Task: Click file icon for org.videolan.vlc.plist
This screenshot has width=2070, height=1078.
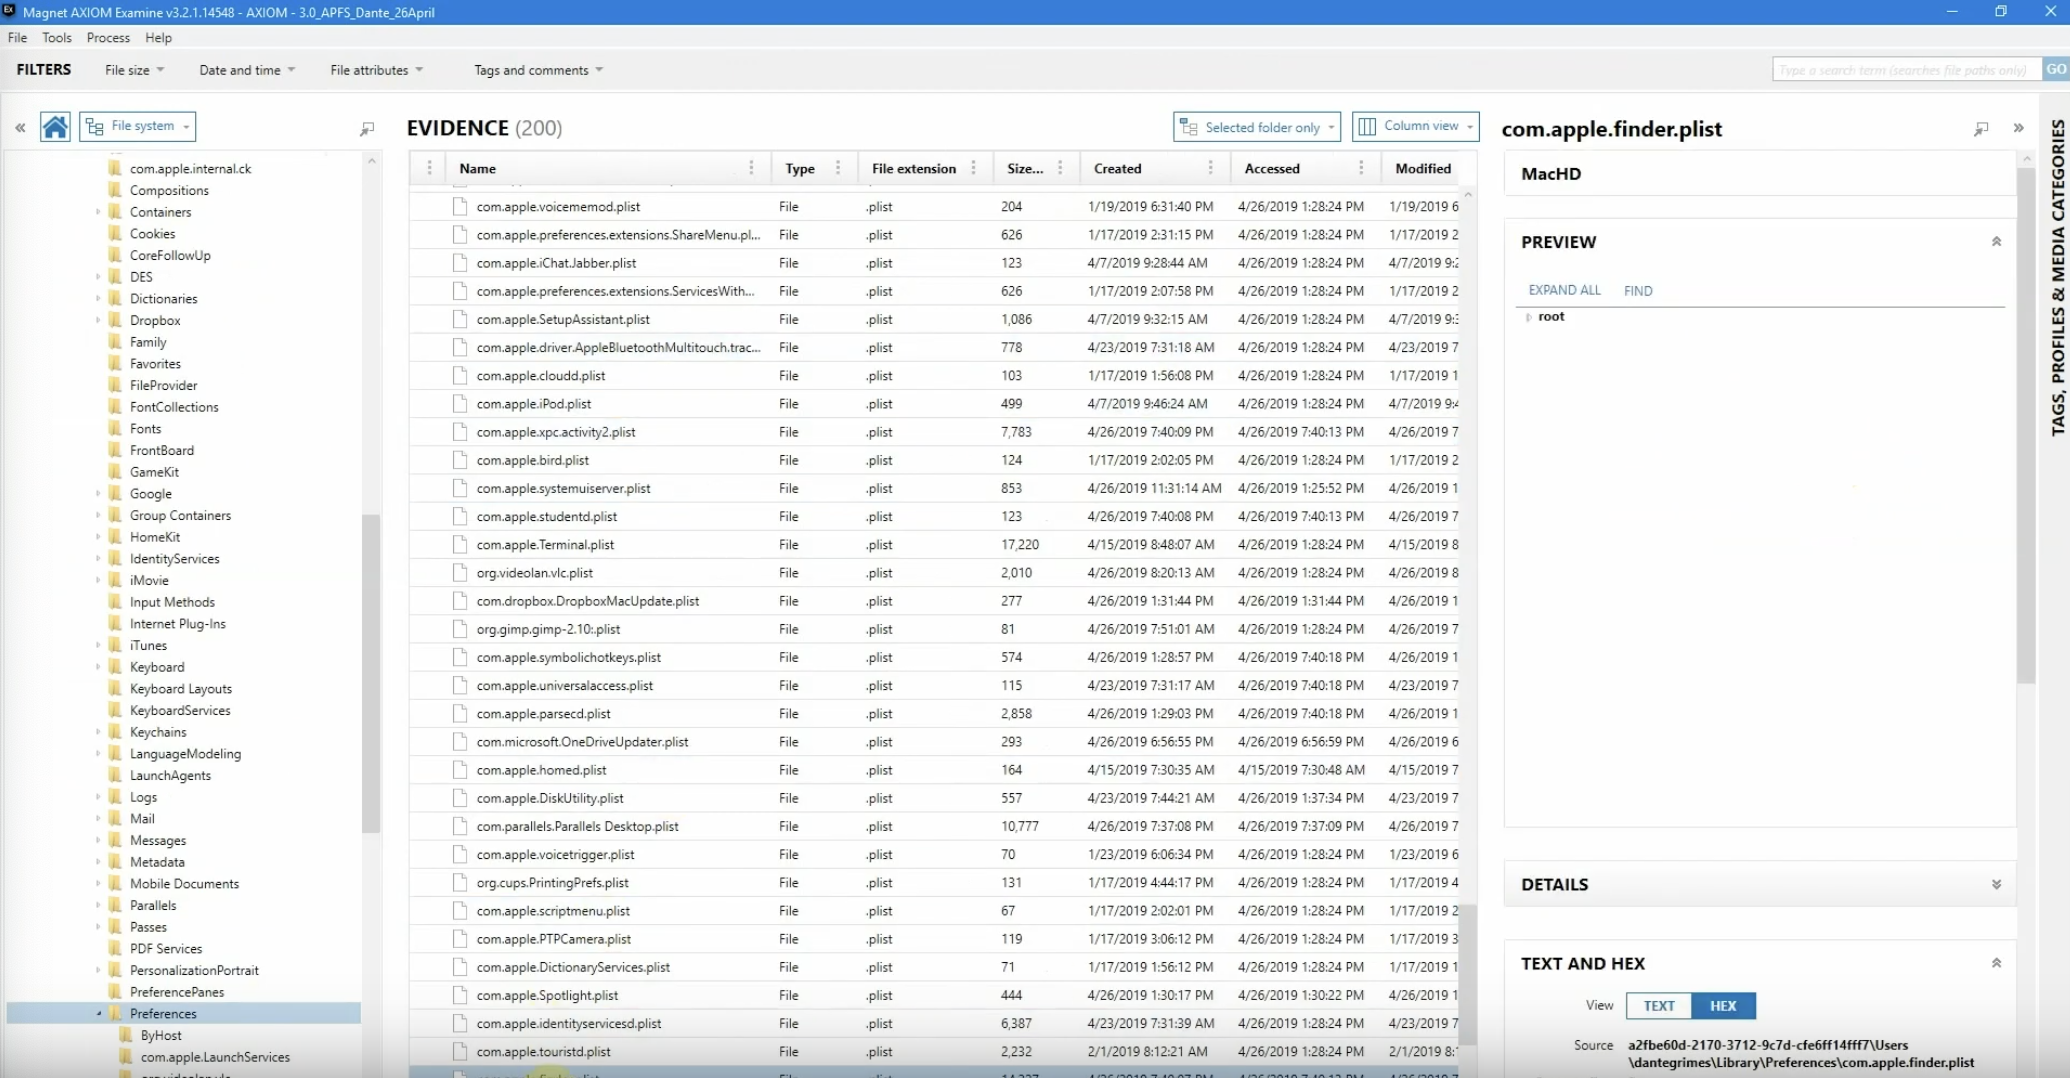Action: click(x=460, y=573)
